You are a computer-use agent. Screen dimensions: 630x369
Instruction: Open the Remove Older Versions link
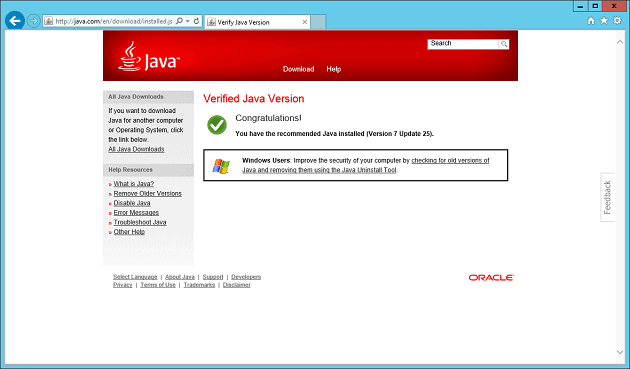click(147, 193)
